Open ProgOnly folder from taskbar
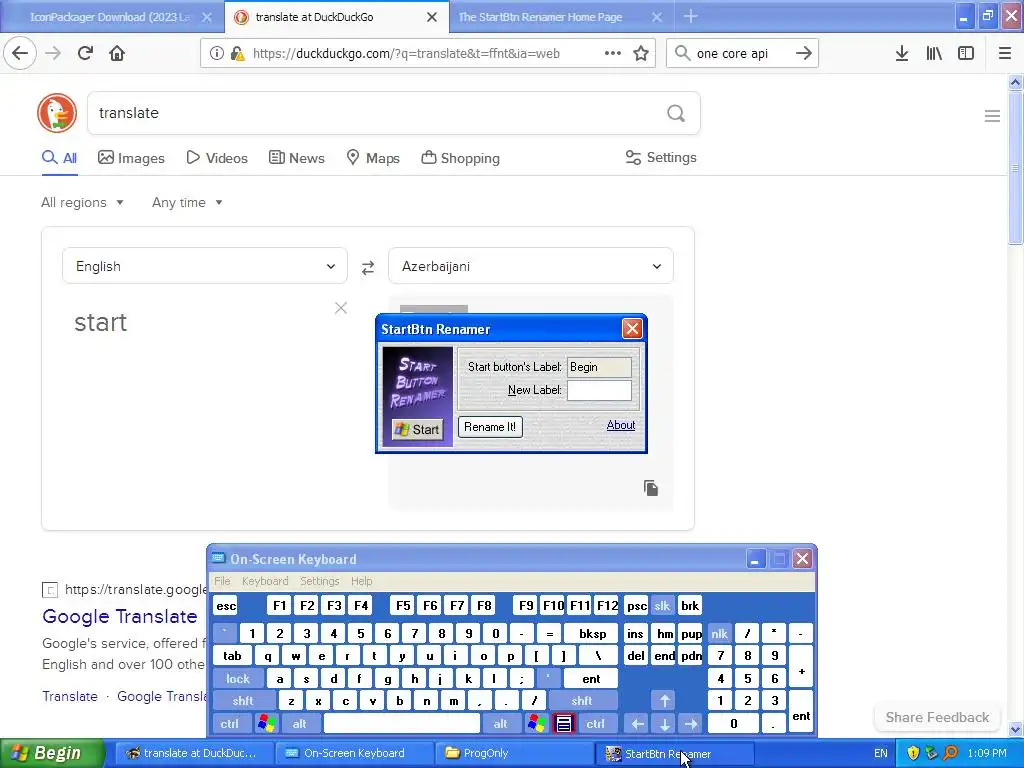The width and height of the screenshot is (1024, 768). pos(515,753)
